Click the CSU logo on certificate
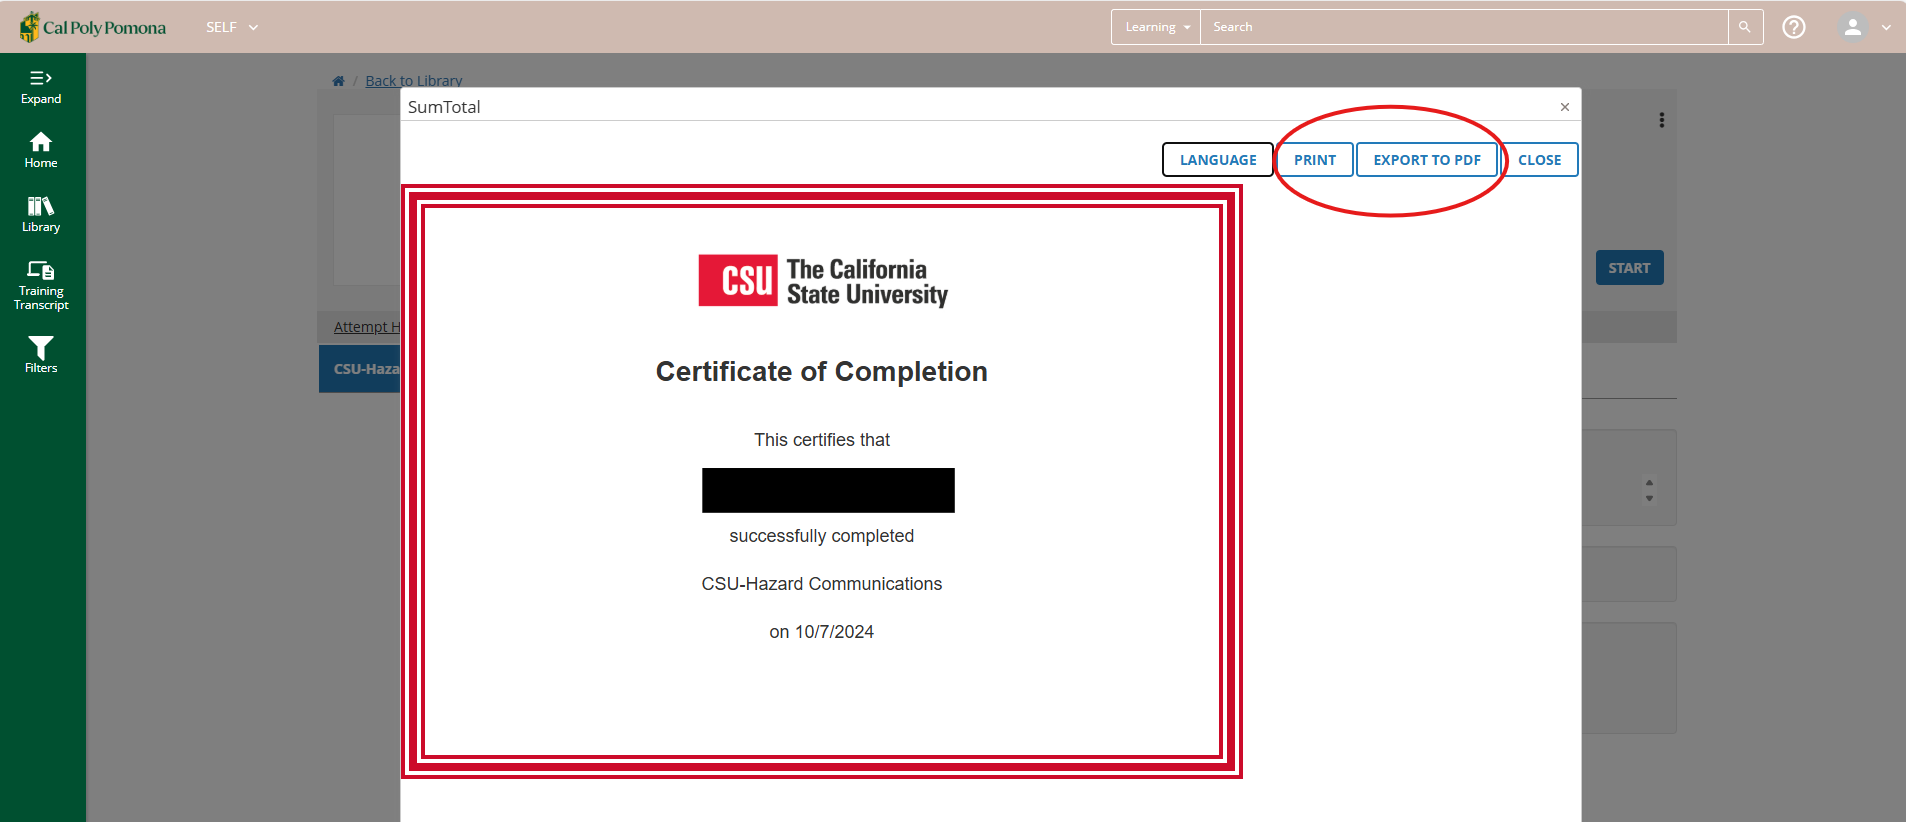Image resolution: width=1906 pixels, height=822 pixels. point(823,281)
